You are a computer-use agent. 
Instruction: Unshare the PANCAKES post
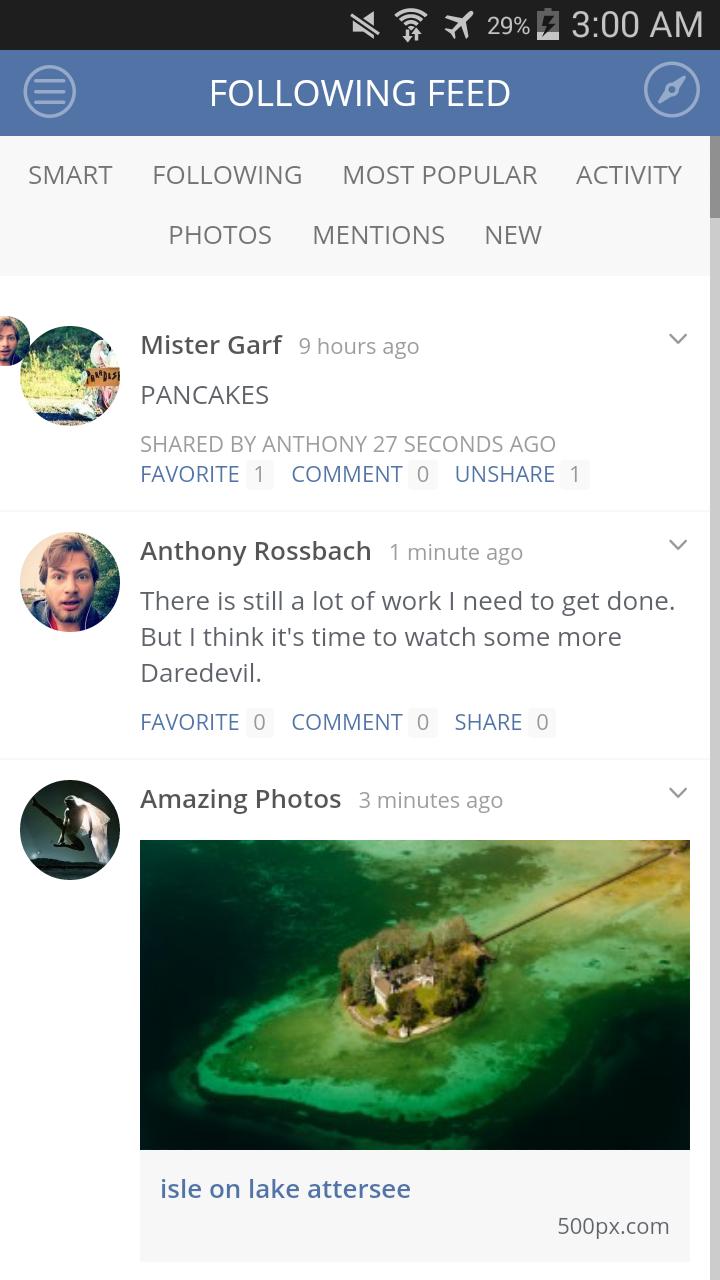pos(505,473)
